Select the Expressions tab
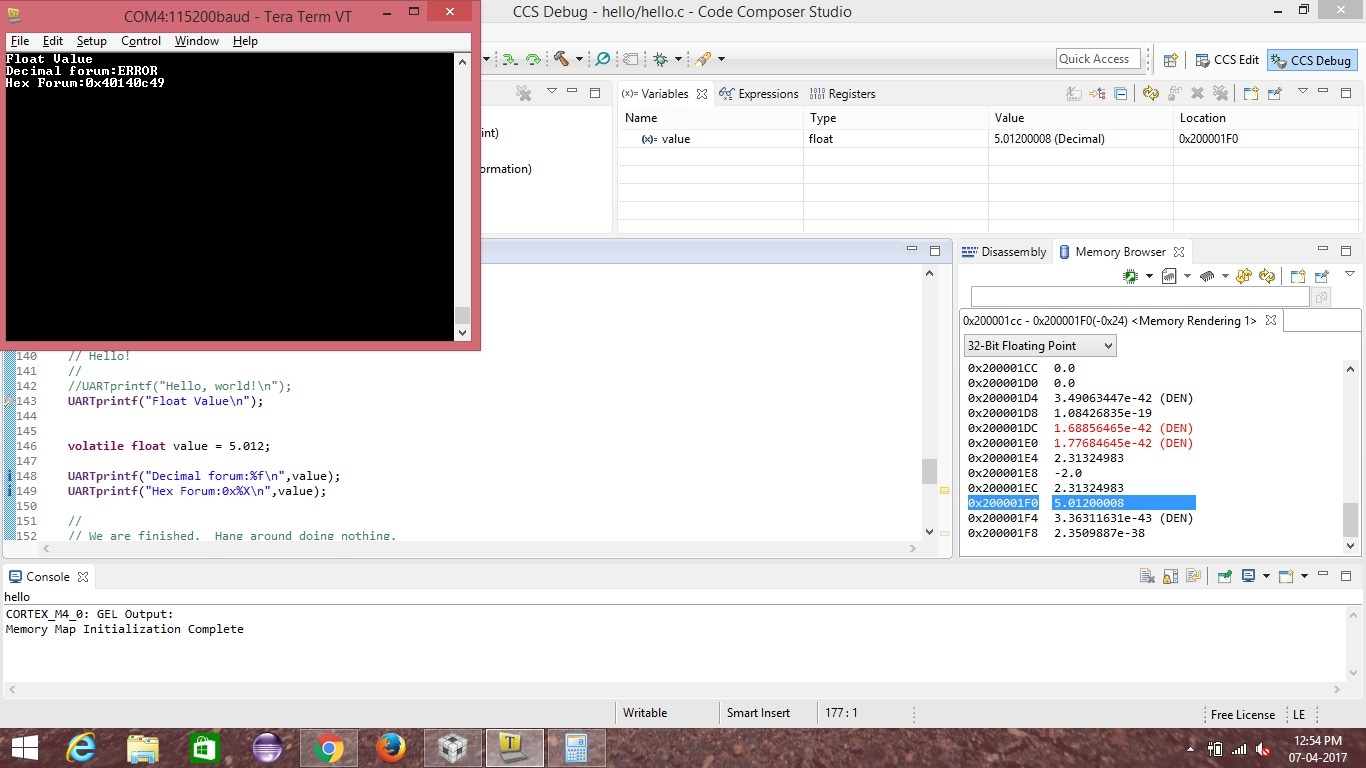Image resolution: width=1366 pixels, height=768 pixels. tap(759, 93)
